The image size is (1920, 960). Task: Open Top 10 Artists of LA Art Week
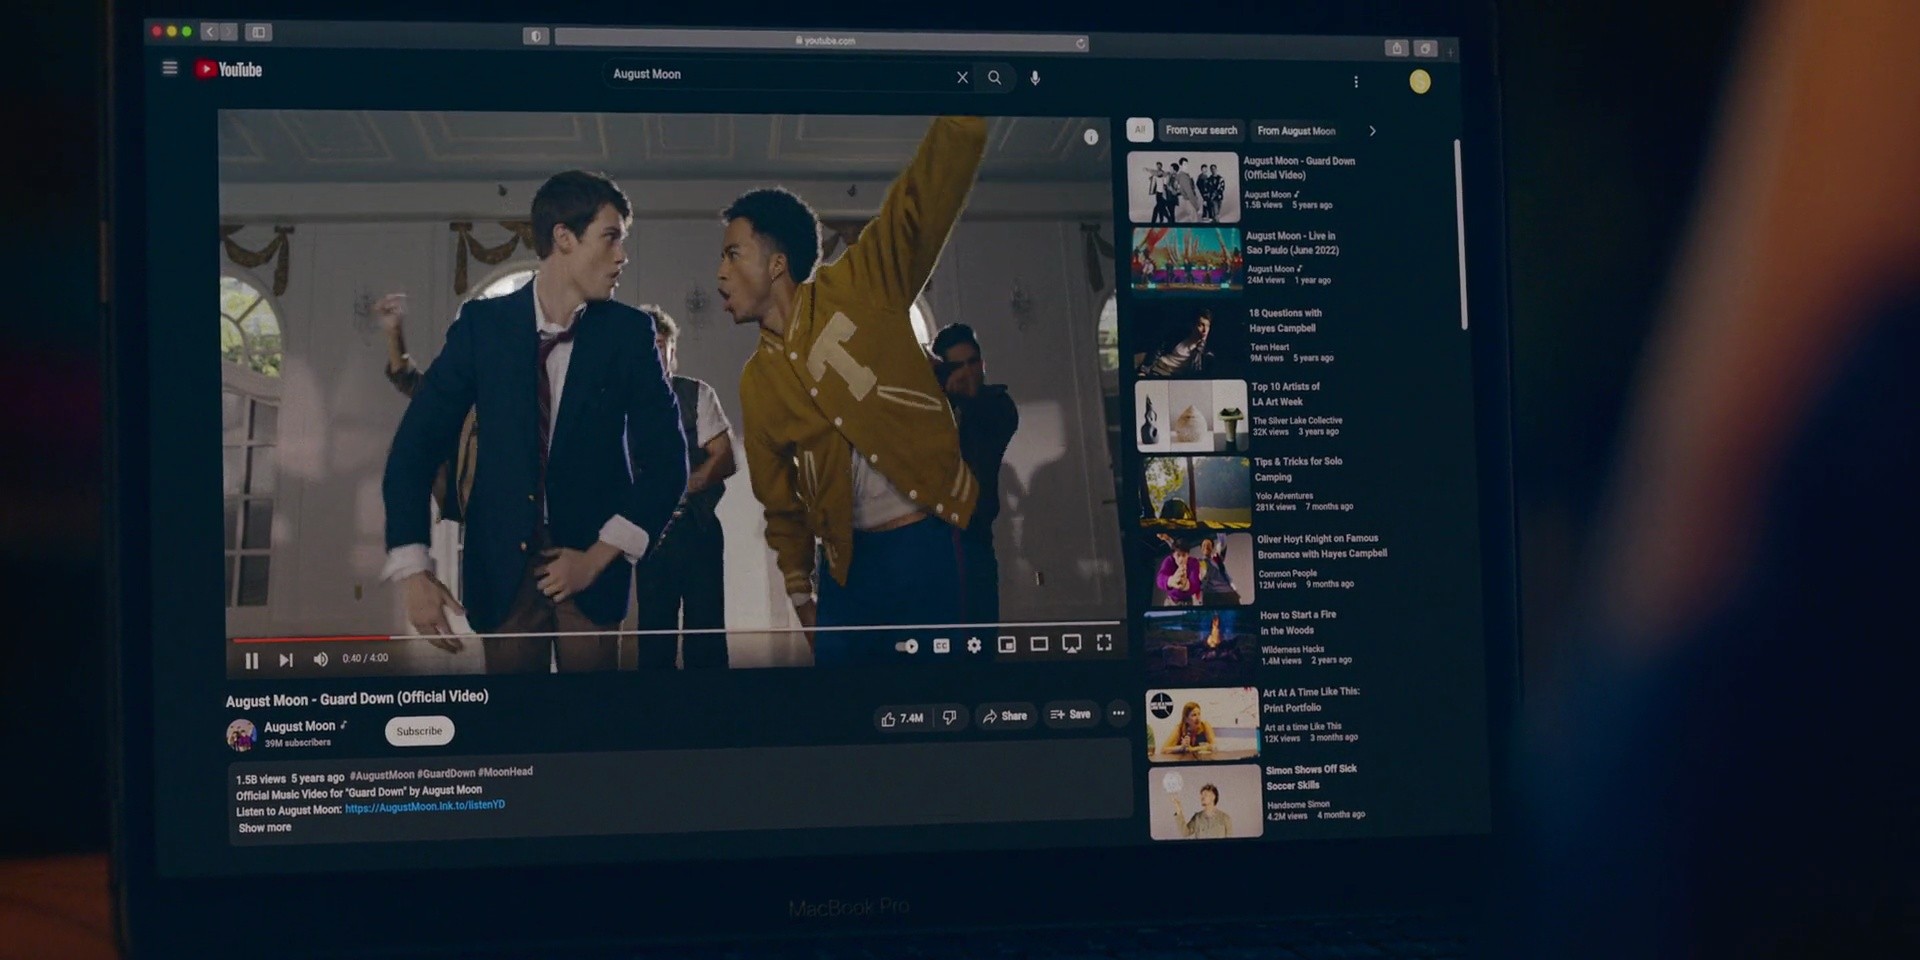tap(1286, 394)
